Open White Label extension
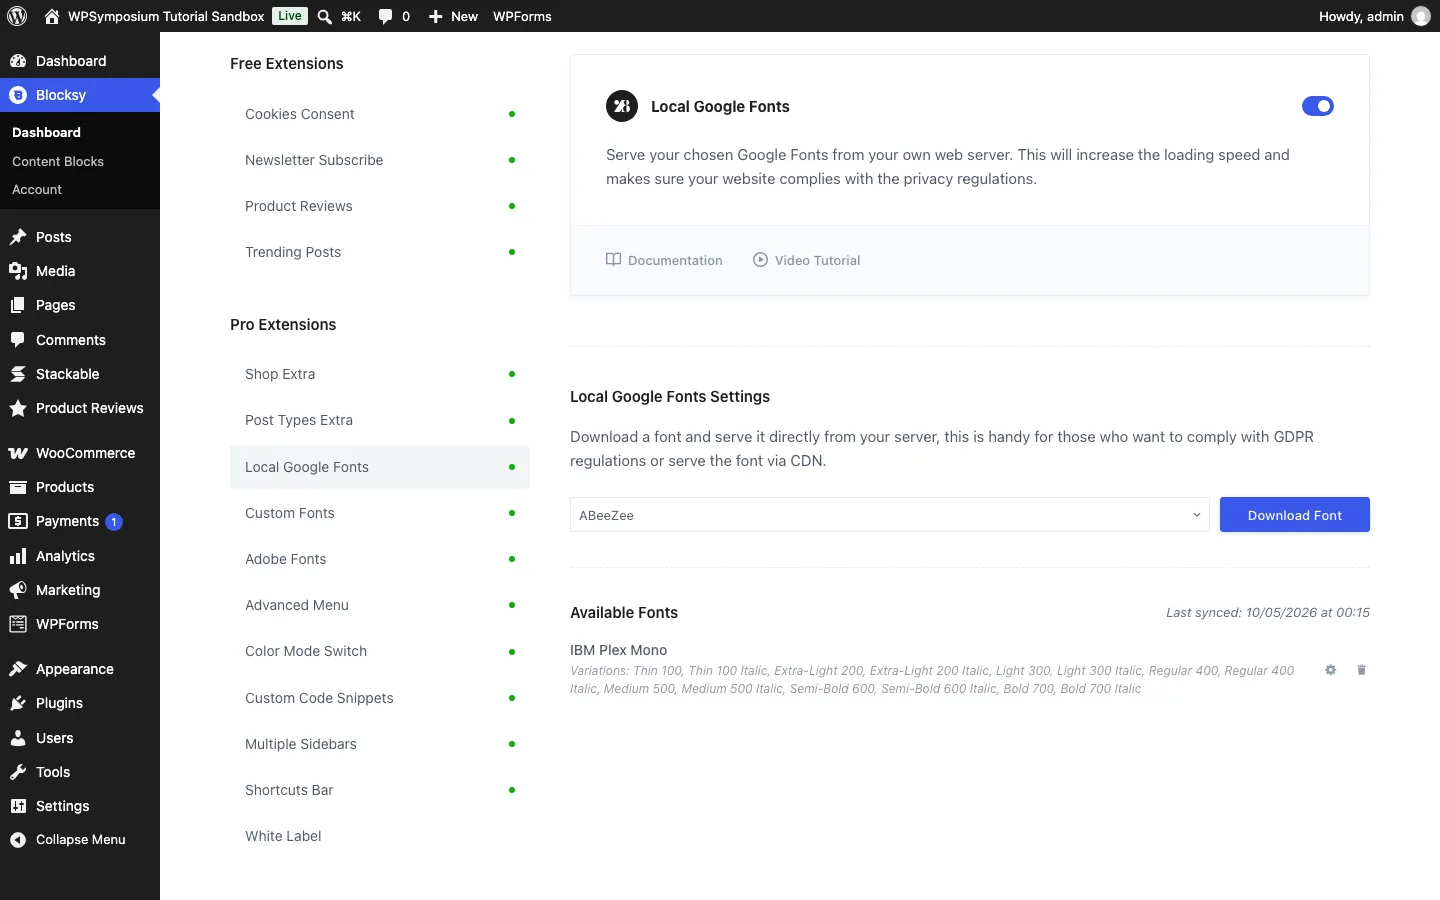Viewport: 1440px width, 900px height. [x=380, y=836]
